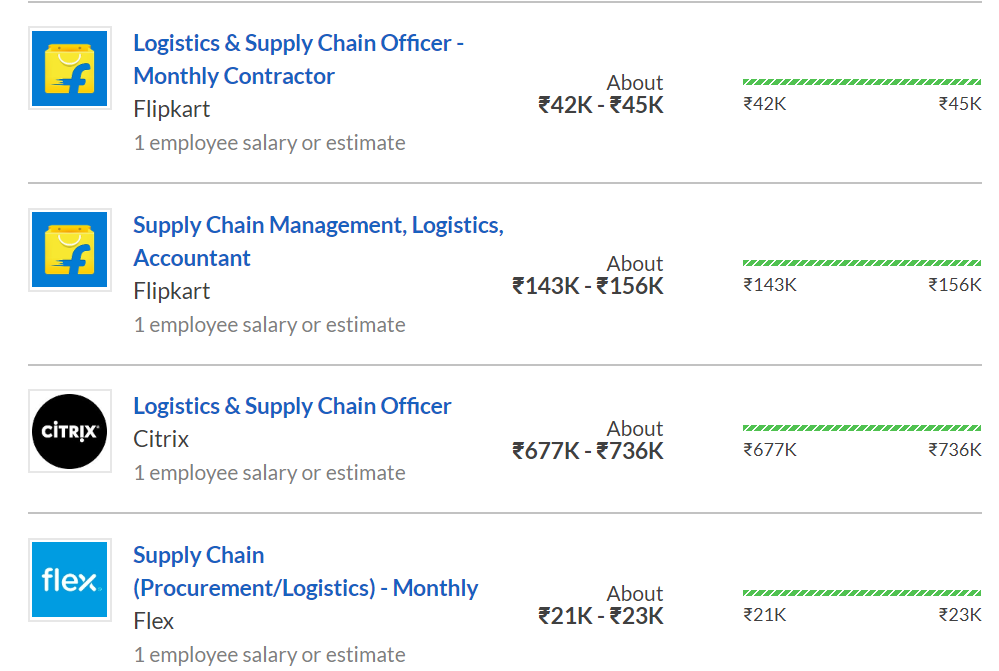The image size is (999, 671).
Task: Select the Flipkart company name under Accountant title
Action: 171,291
